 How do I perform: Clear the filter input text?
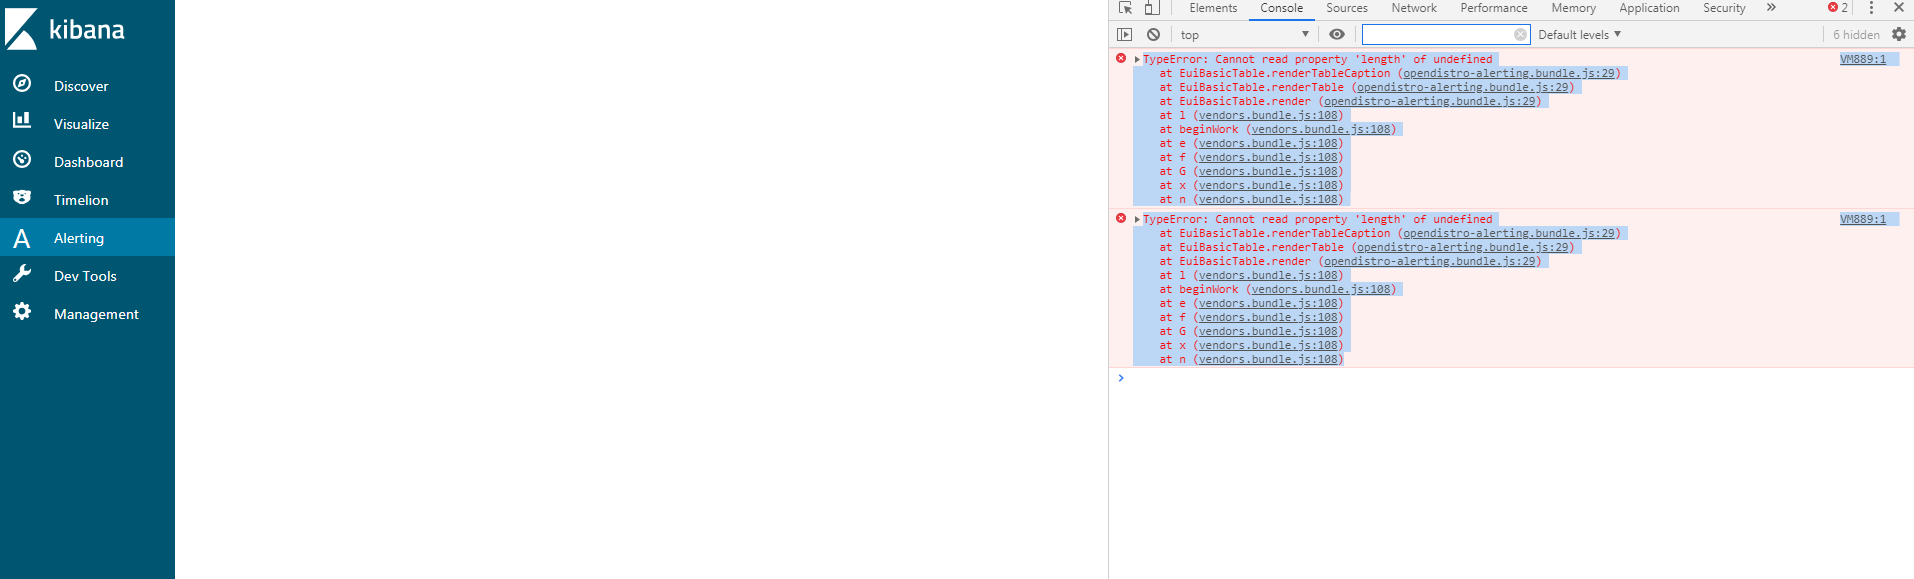pyautogui.click(x=1520, y=34)
